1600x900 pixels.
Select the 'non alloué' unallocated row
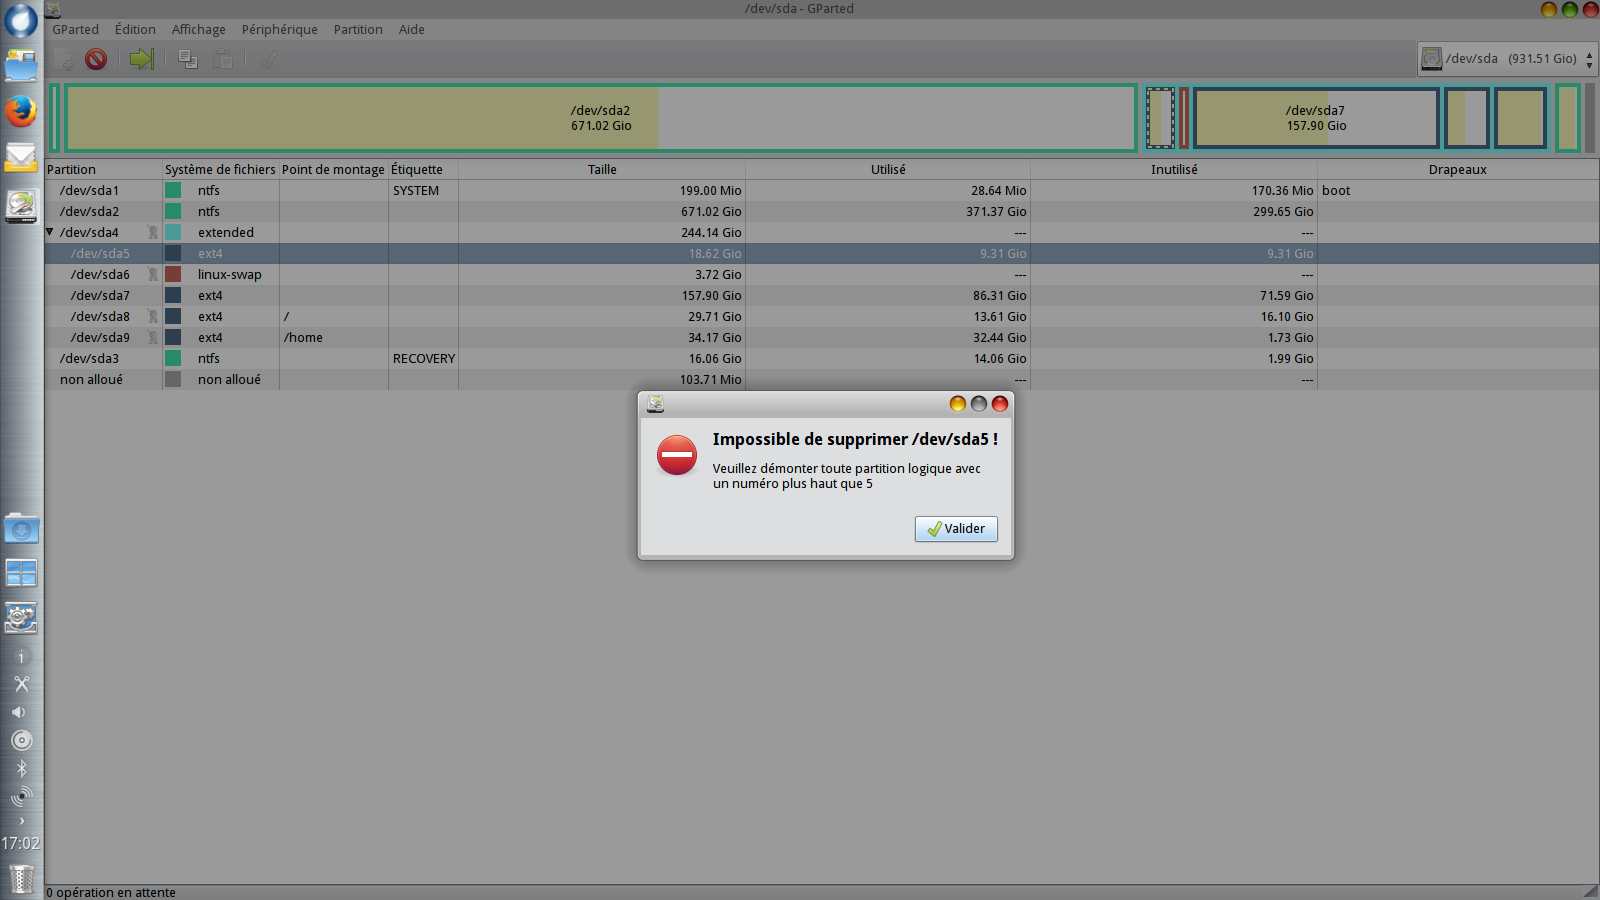coord(822,379)
